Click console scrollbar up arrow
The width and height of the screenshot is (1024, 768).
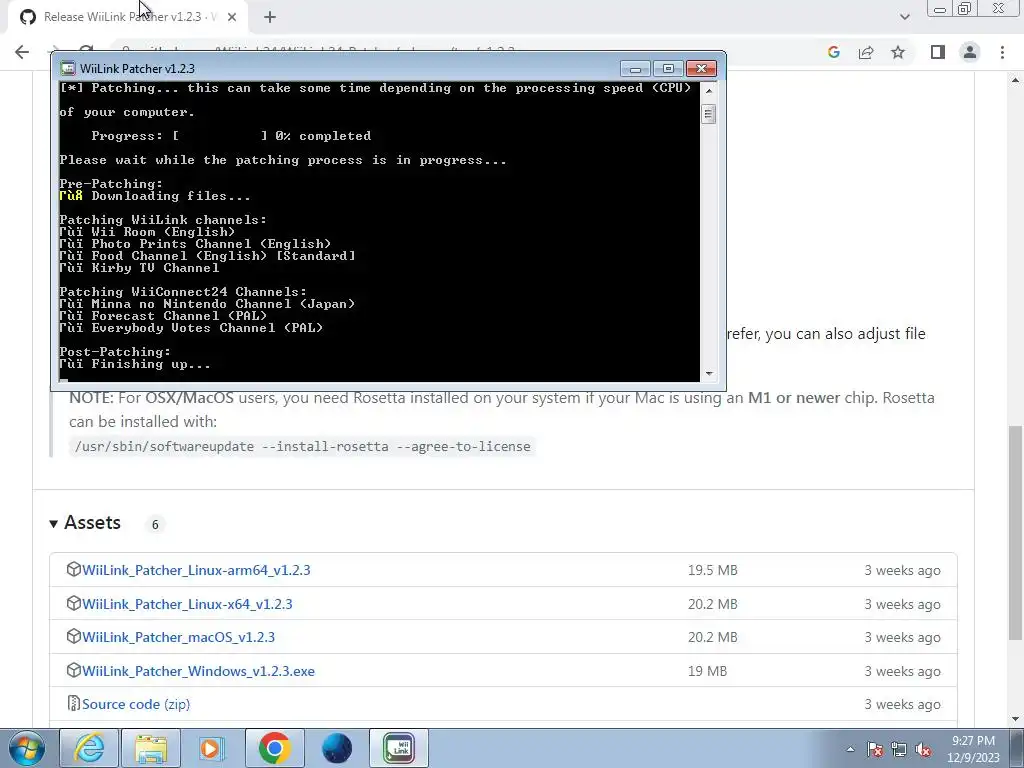click(x=709, y=90)
